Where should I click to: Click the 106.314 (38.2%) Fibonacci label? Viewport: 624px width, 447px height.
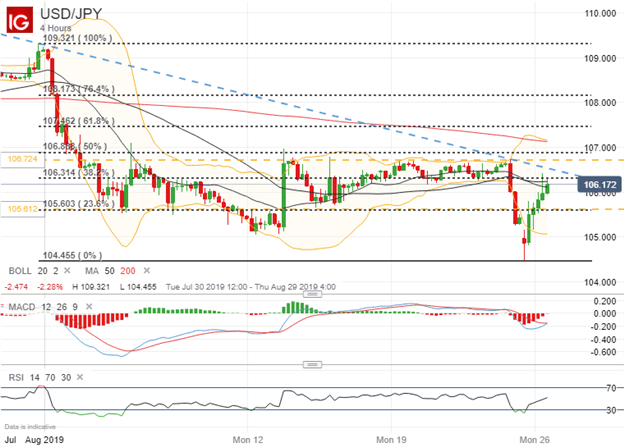coord(74,172)
